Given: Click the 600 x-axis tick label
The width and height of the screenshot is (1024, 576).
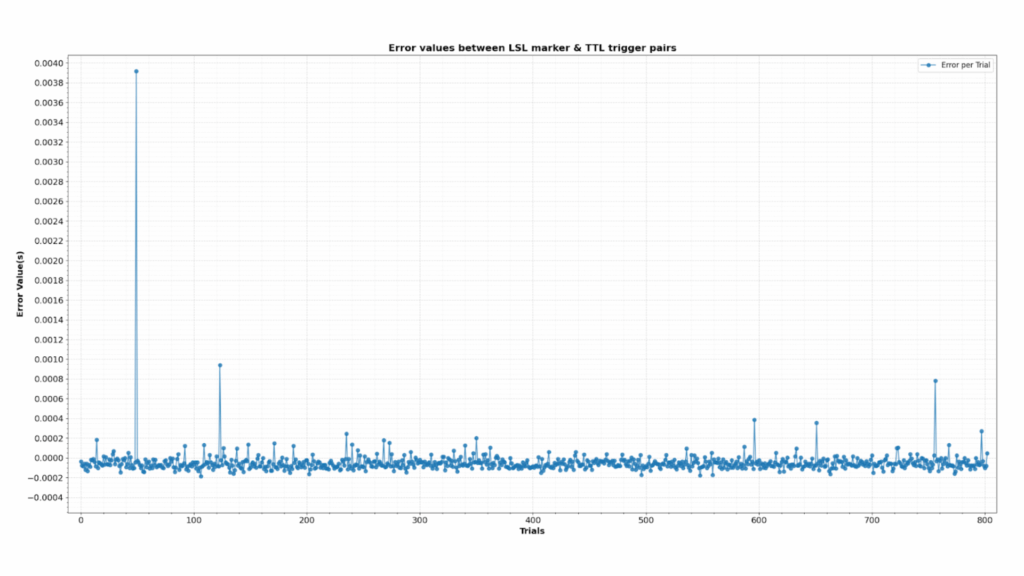Looking at the screenshot, I should point(758,520).
